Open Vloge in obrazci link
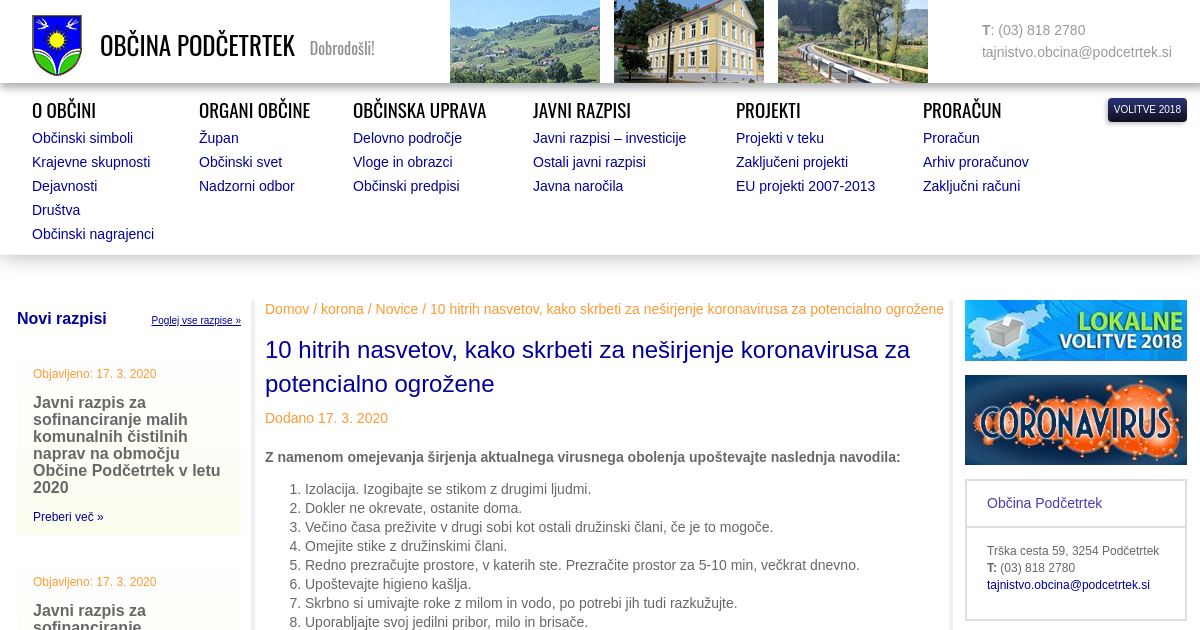The image size is (1200, 630). pyautogui.click(x=403, y=162)
